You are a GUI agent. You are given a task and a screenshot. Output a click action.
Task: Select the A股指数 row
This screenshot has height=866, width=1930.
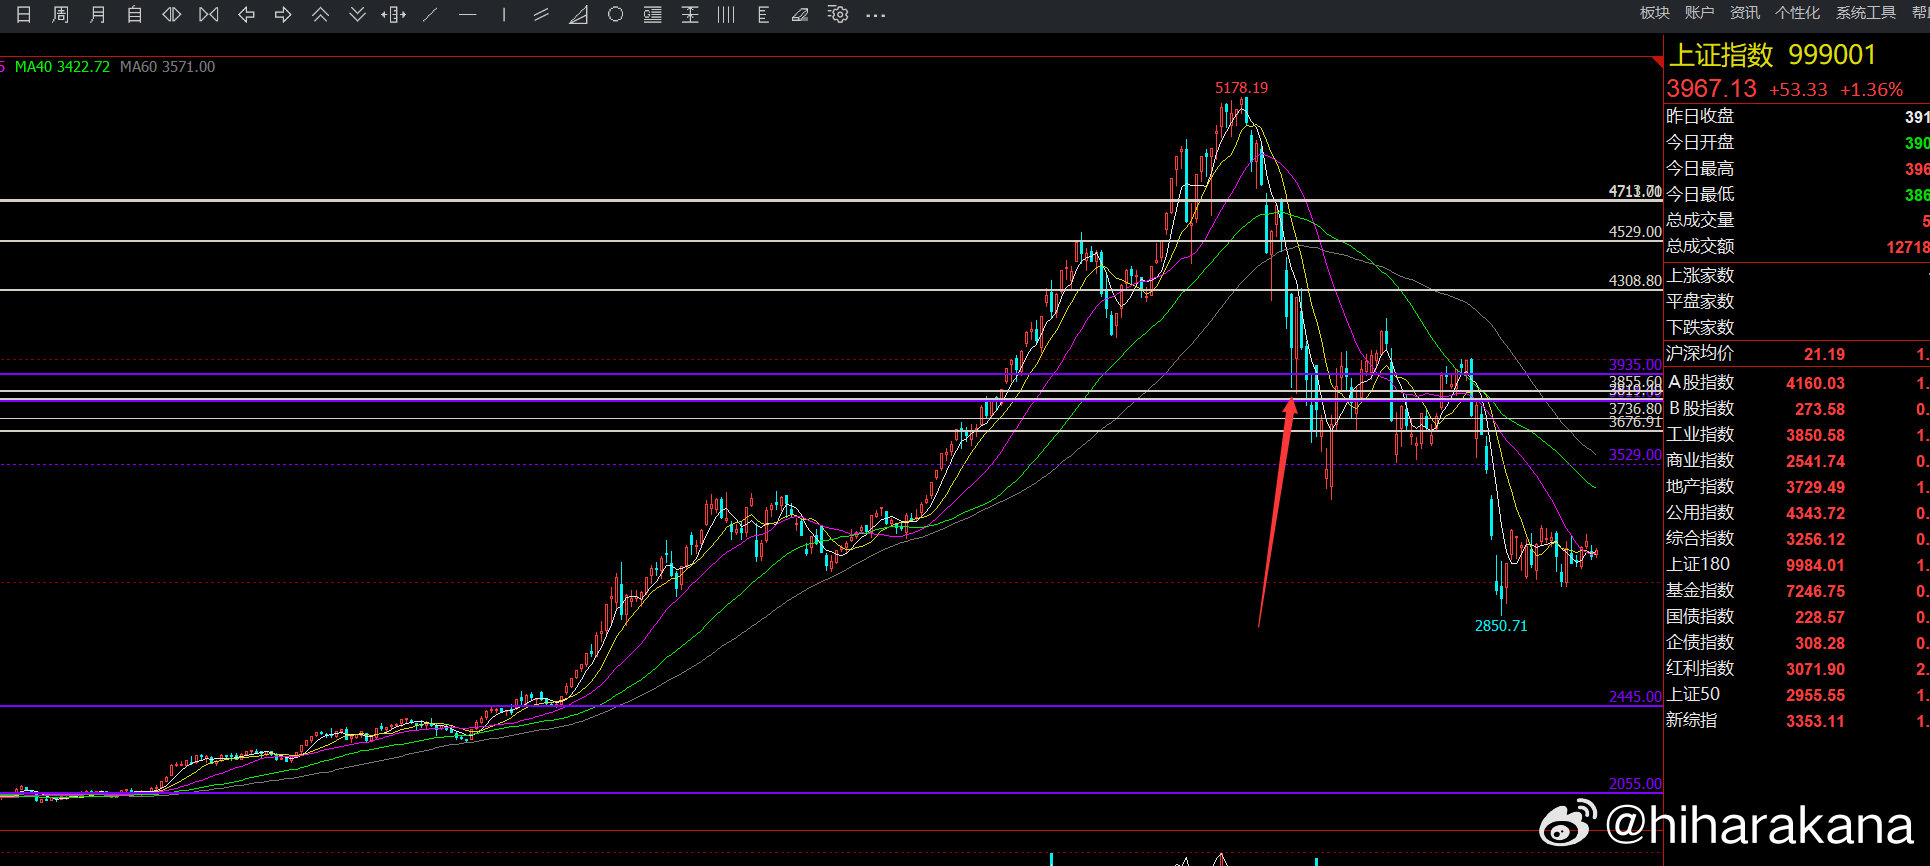click(1797, 383)
